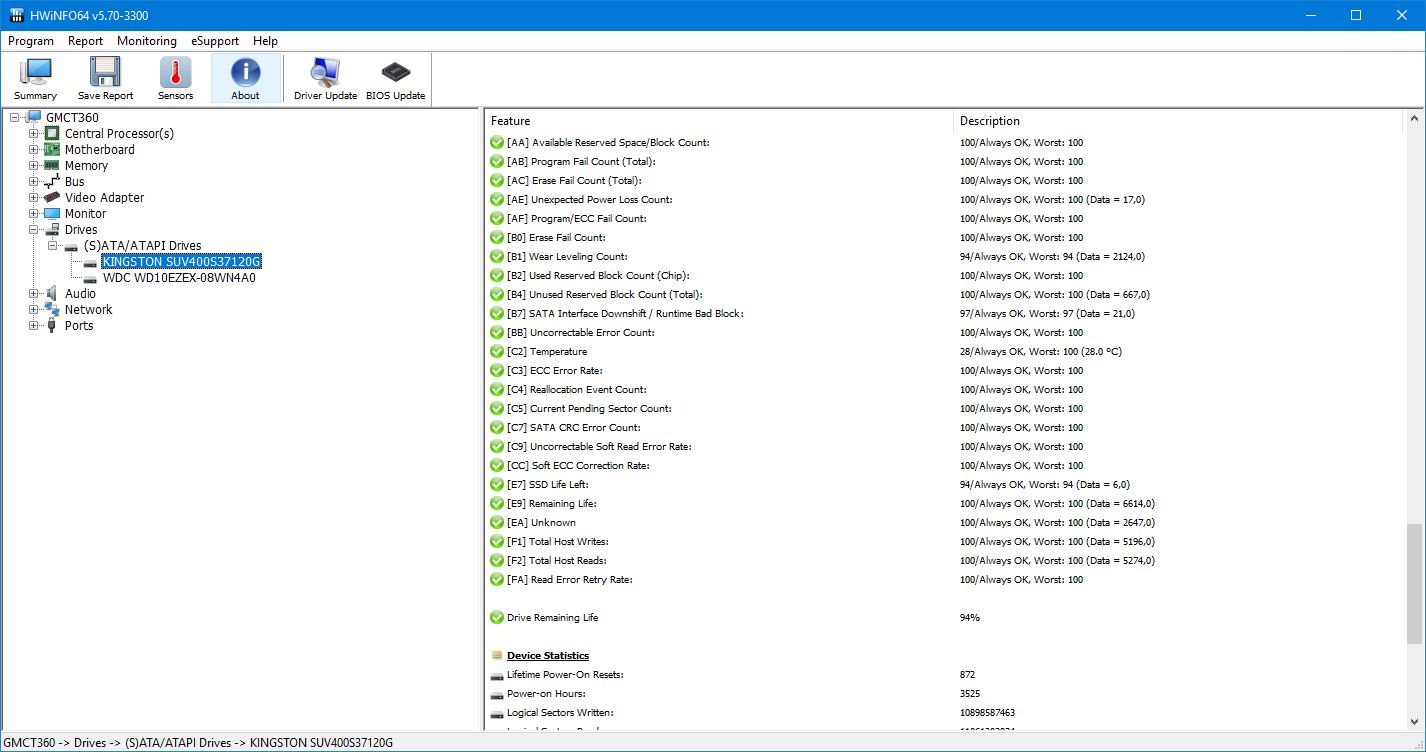Click green check beside Wear Leveling Count
This screenshot has width=1426, height=752.
point(497,257)
